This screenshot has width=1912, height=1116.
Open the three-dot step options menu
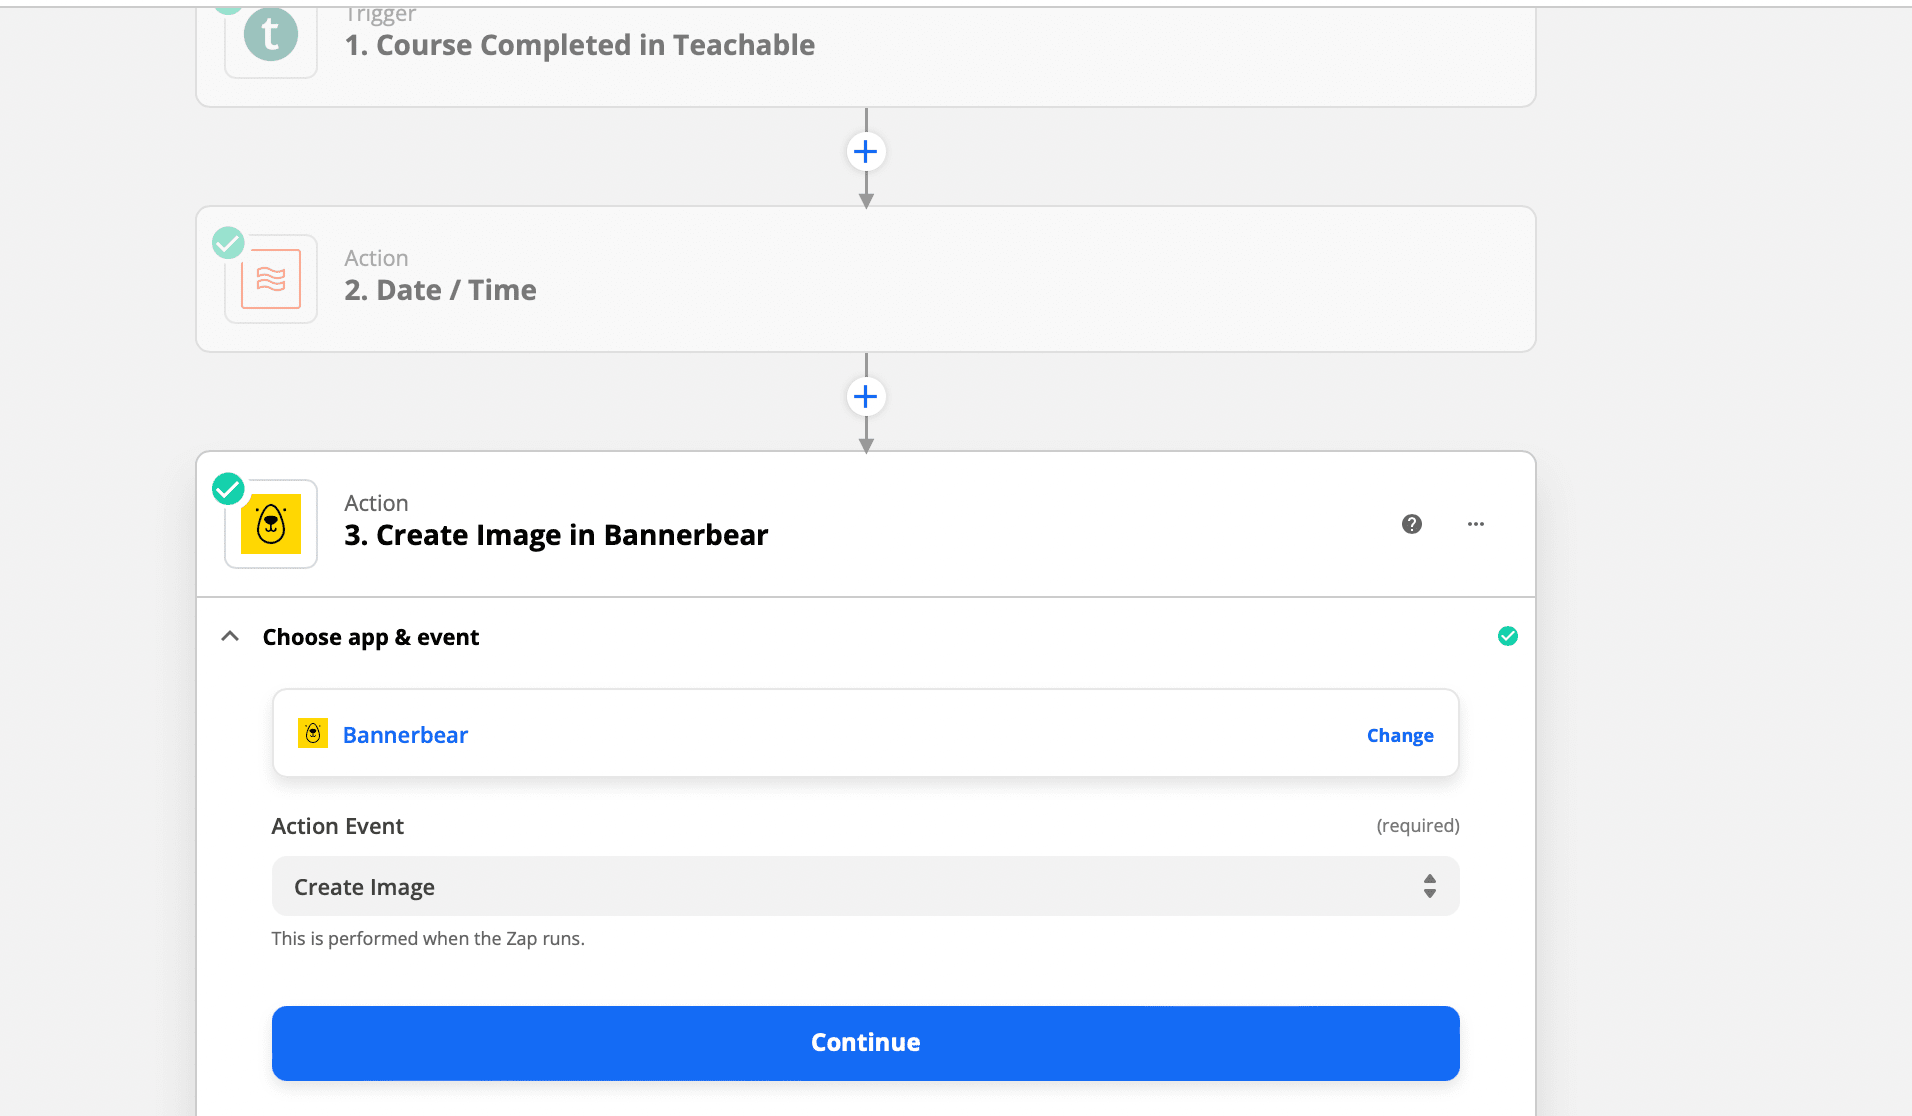(1476, 524)
